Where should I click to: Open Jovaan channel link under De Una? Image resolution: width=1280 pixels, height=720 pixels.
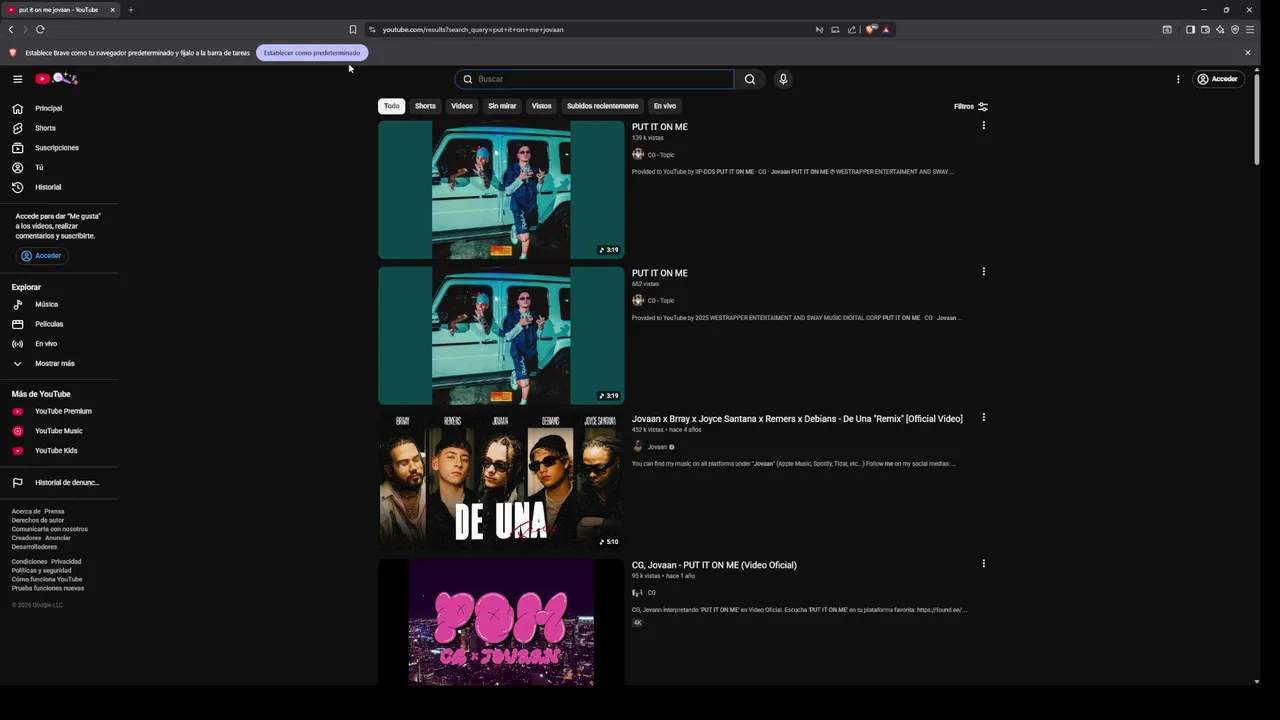(657, 447)
